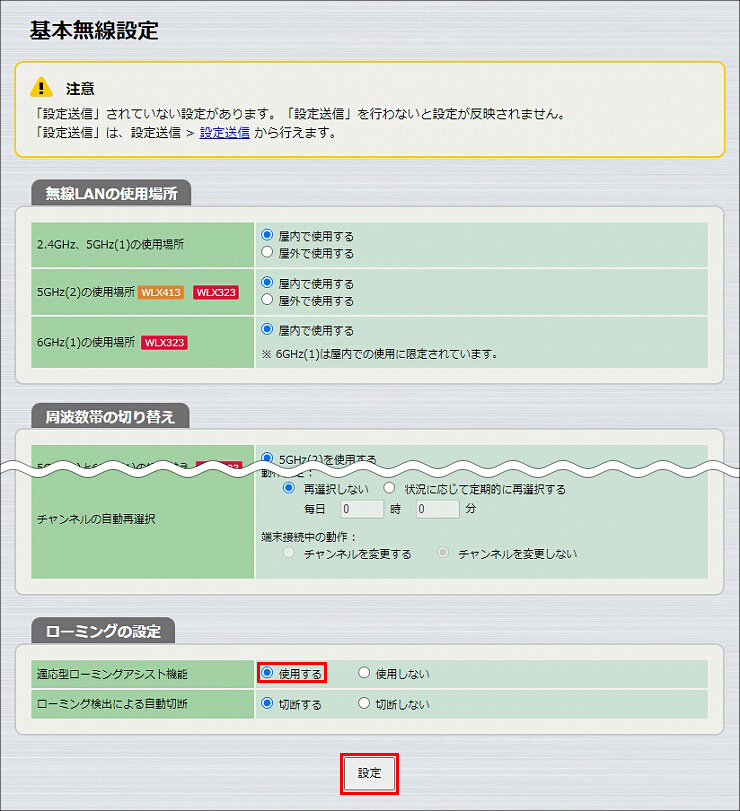
Task: Click the 周波数帯の切り替え section header
Action: [x=110, y=416]
